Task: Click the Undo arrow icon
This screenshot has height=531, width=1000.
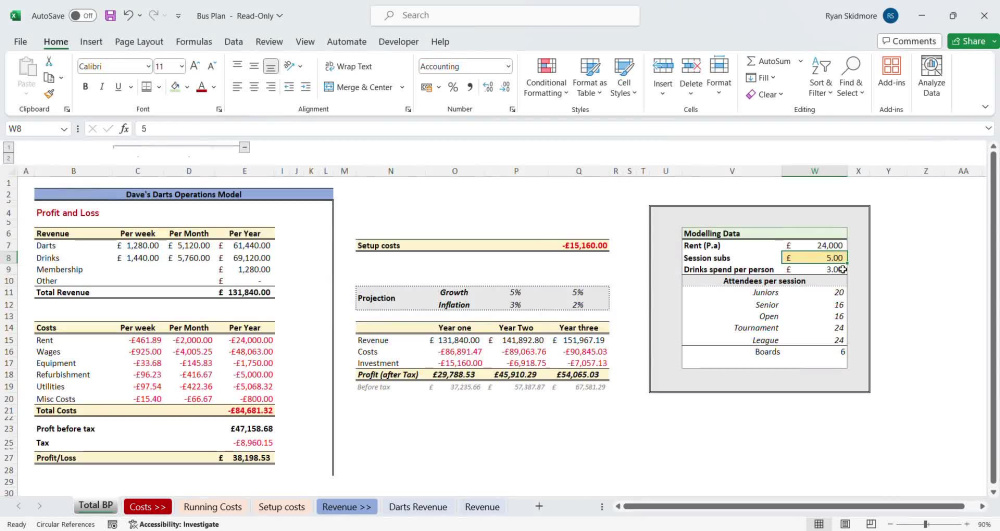Action: (129, 15)
